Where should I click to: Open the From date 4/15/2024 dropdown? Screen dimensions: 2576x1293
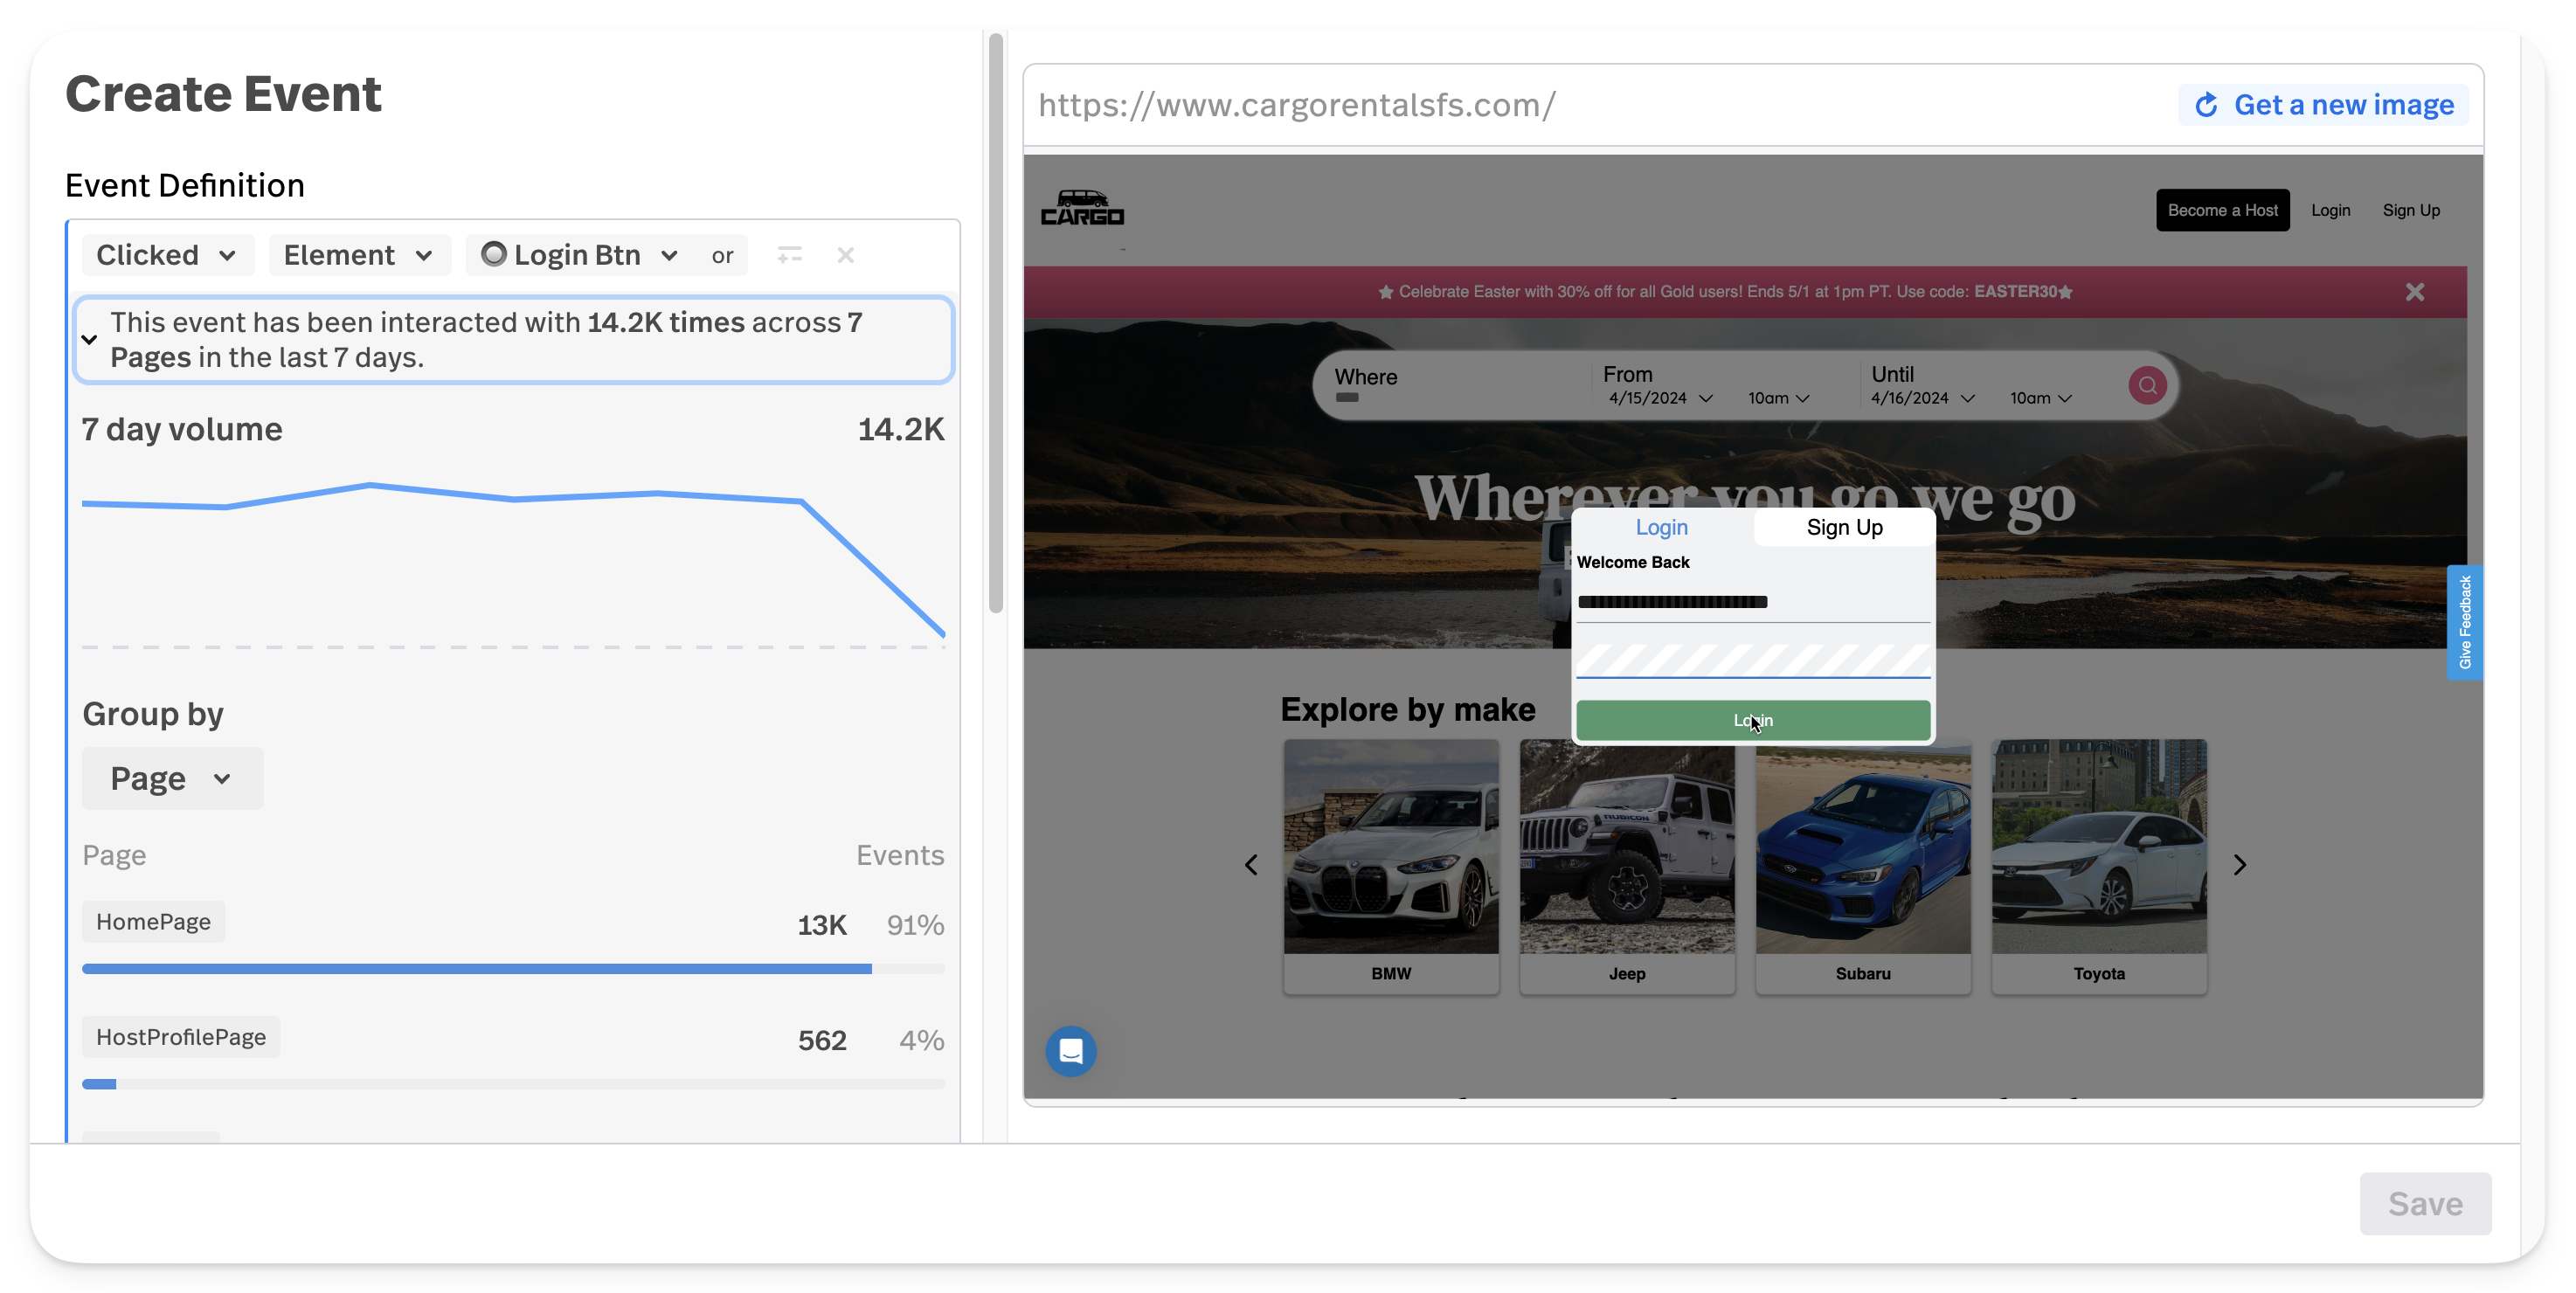pos(1660,398)
